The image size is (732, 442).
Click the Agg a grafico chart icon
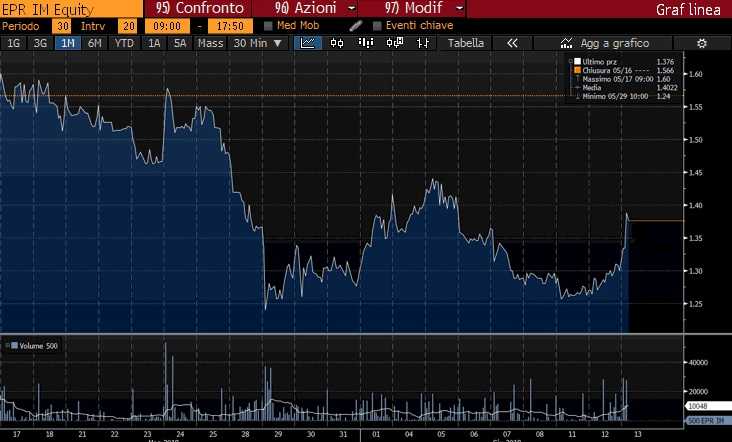coord(566,43)
